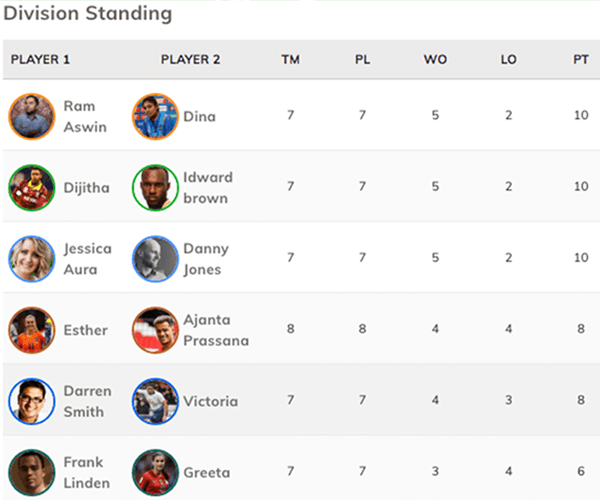Select Ajanta Prassana's profile image
This screenshot has height=500, width=600.
point(155,330)
